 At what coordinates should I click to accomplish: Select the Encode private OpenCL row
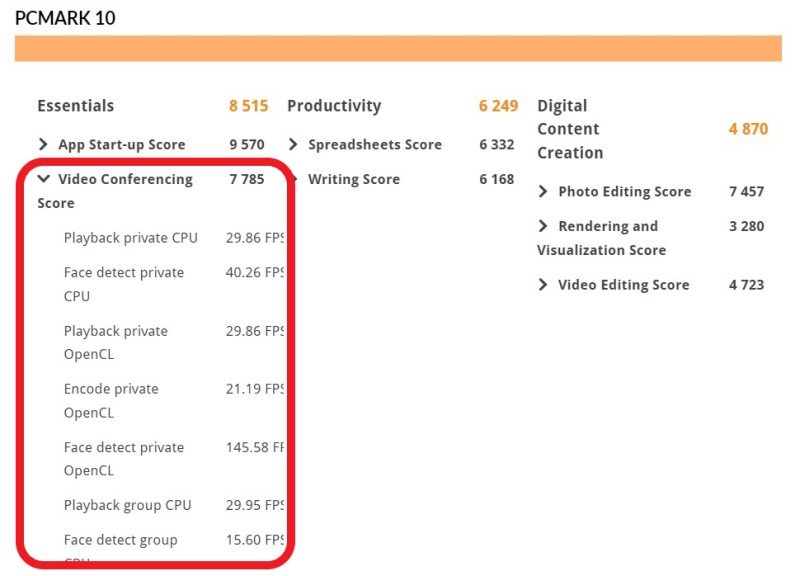click(x=173, y=400)
